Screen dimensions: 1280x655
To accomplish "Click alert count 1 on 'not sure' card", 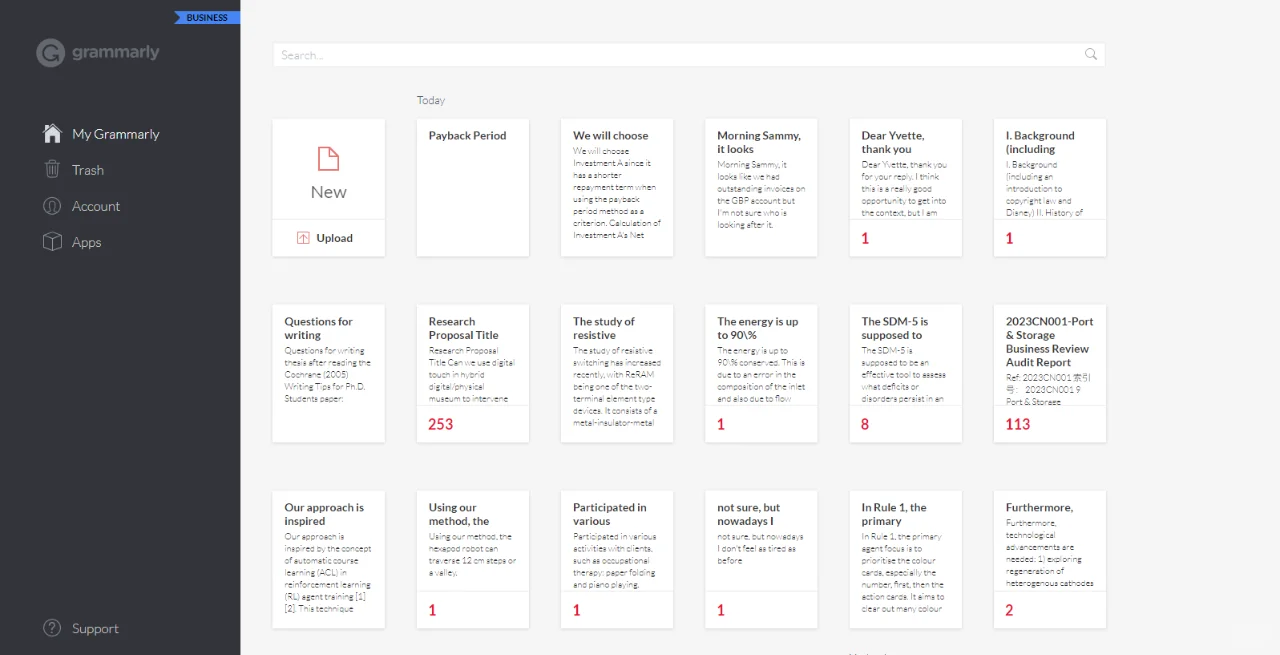I will click(721, 610).
